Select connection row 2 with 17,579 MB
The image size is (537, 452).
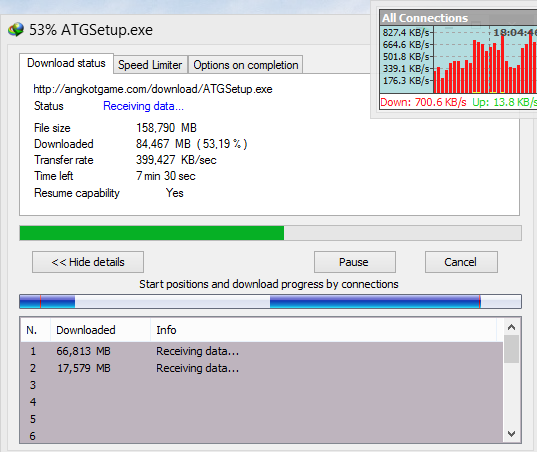tap(262, 368)
